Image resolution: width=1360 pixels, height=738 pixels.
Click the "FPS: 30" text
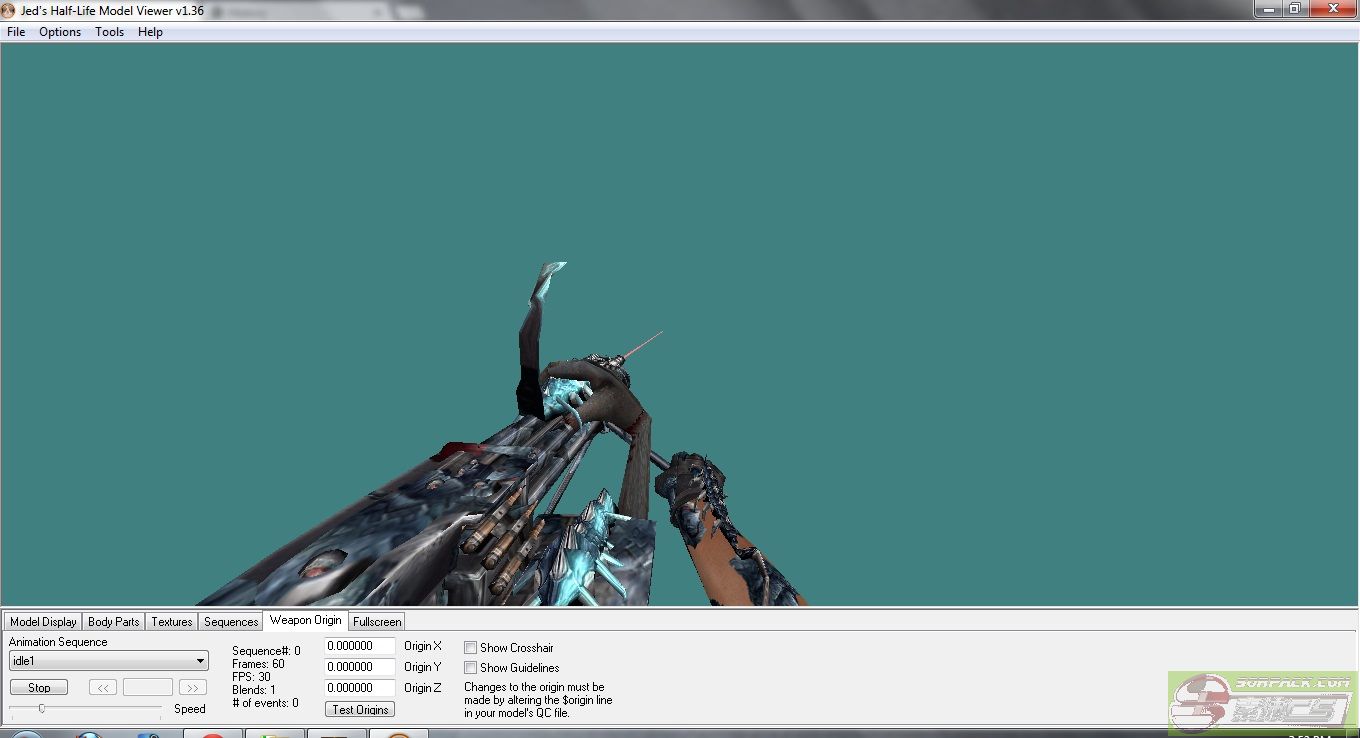click(x=251, y=677)
